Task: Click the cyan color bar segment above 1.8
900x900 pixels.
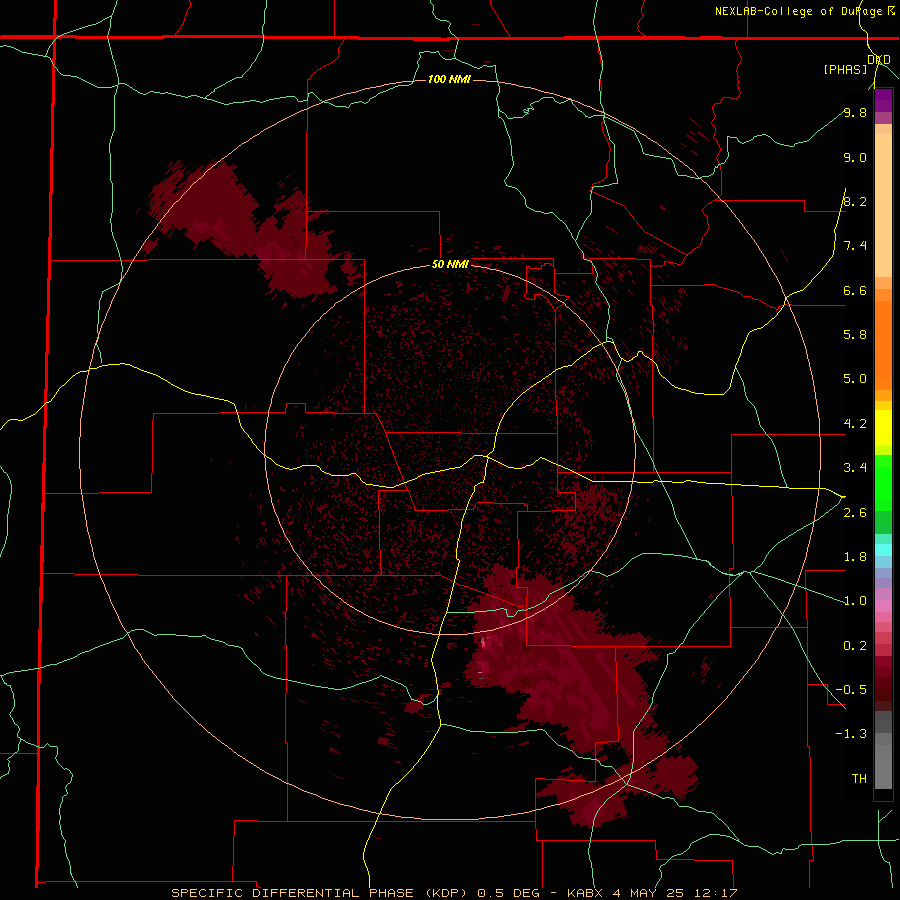Action: click(883, 549)
